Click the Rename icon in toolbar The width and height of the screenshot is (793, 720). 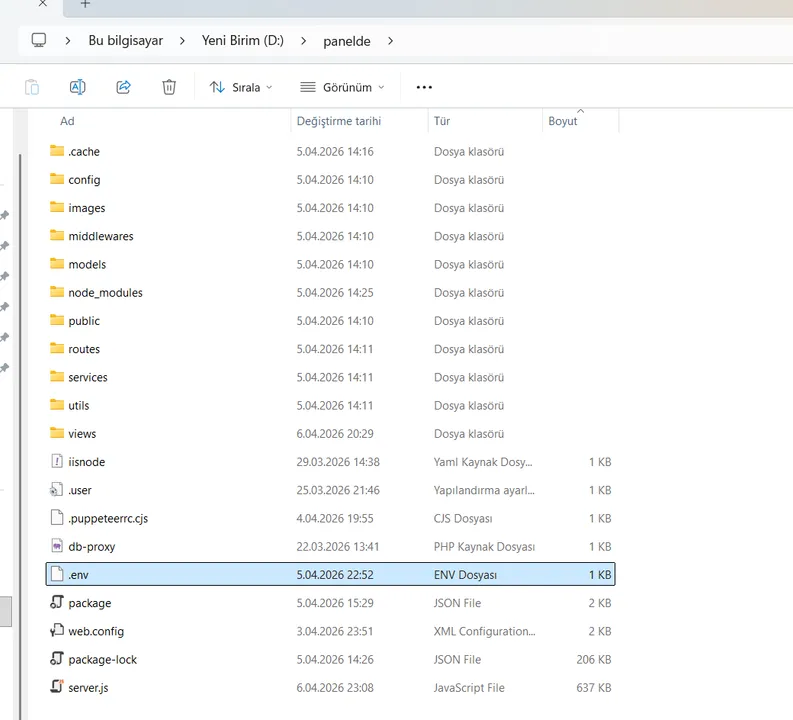click(77, 87)
